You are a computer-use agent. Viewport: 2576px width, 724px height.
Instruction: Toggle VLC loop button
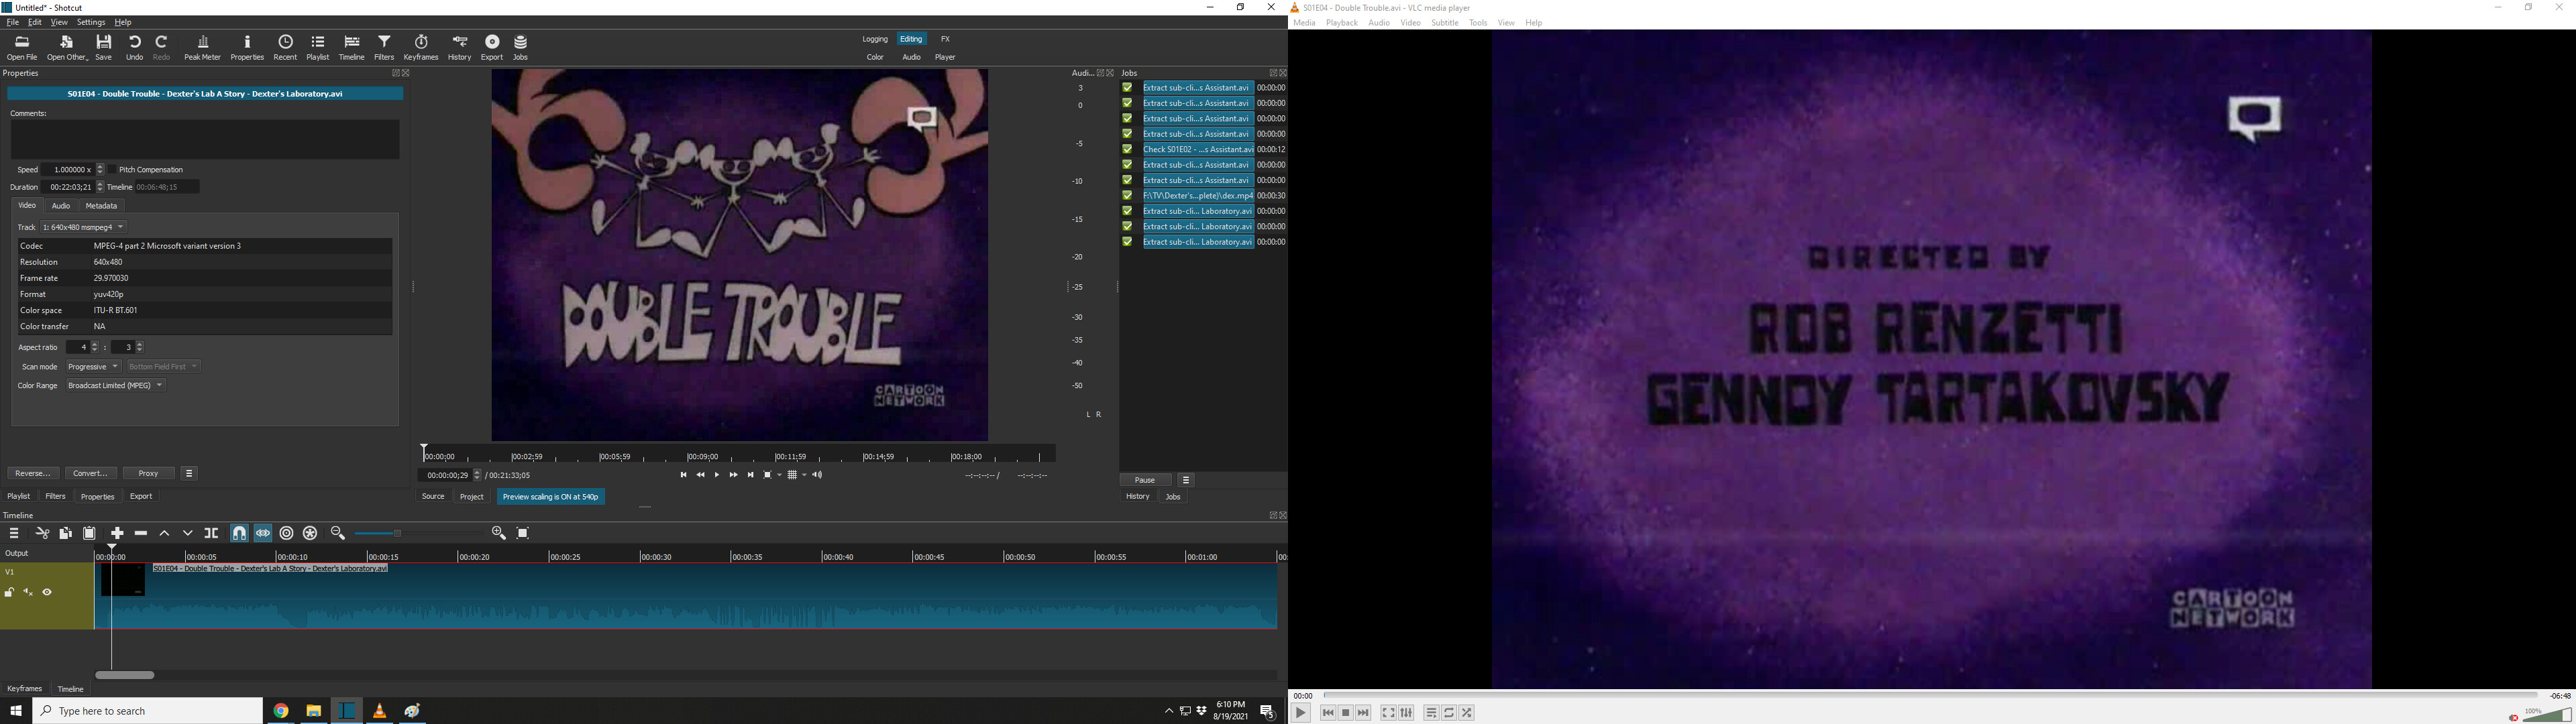[x=1449, y=713]
